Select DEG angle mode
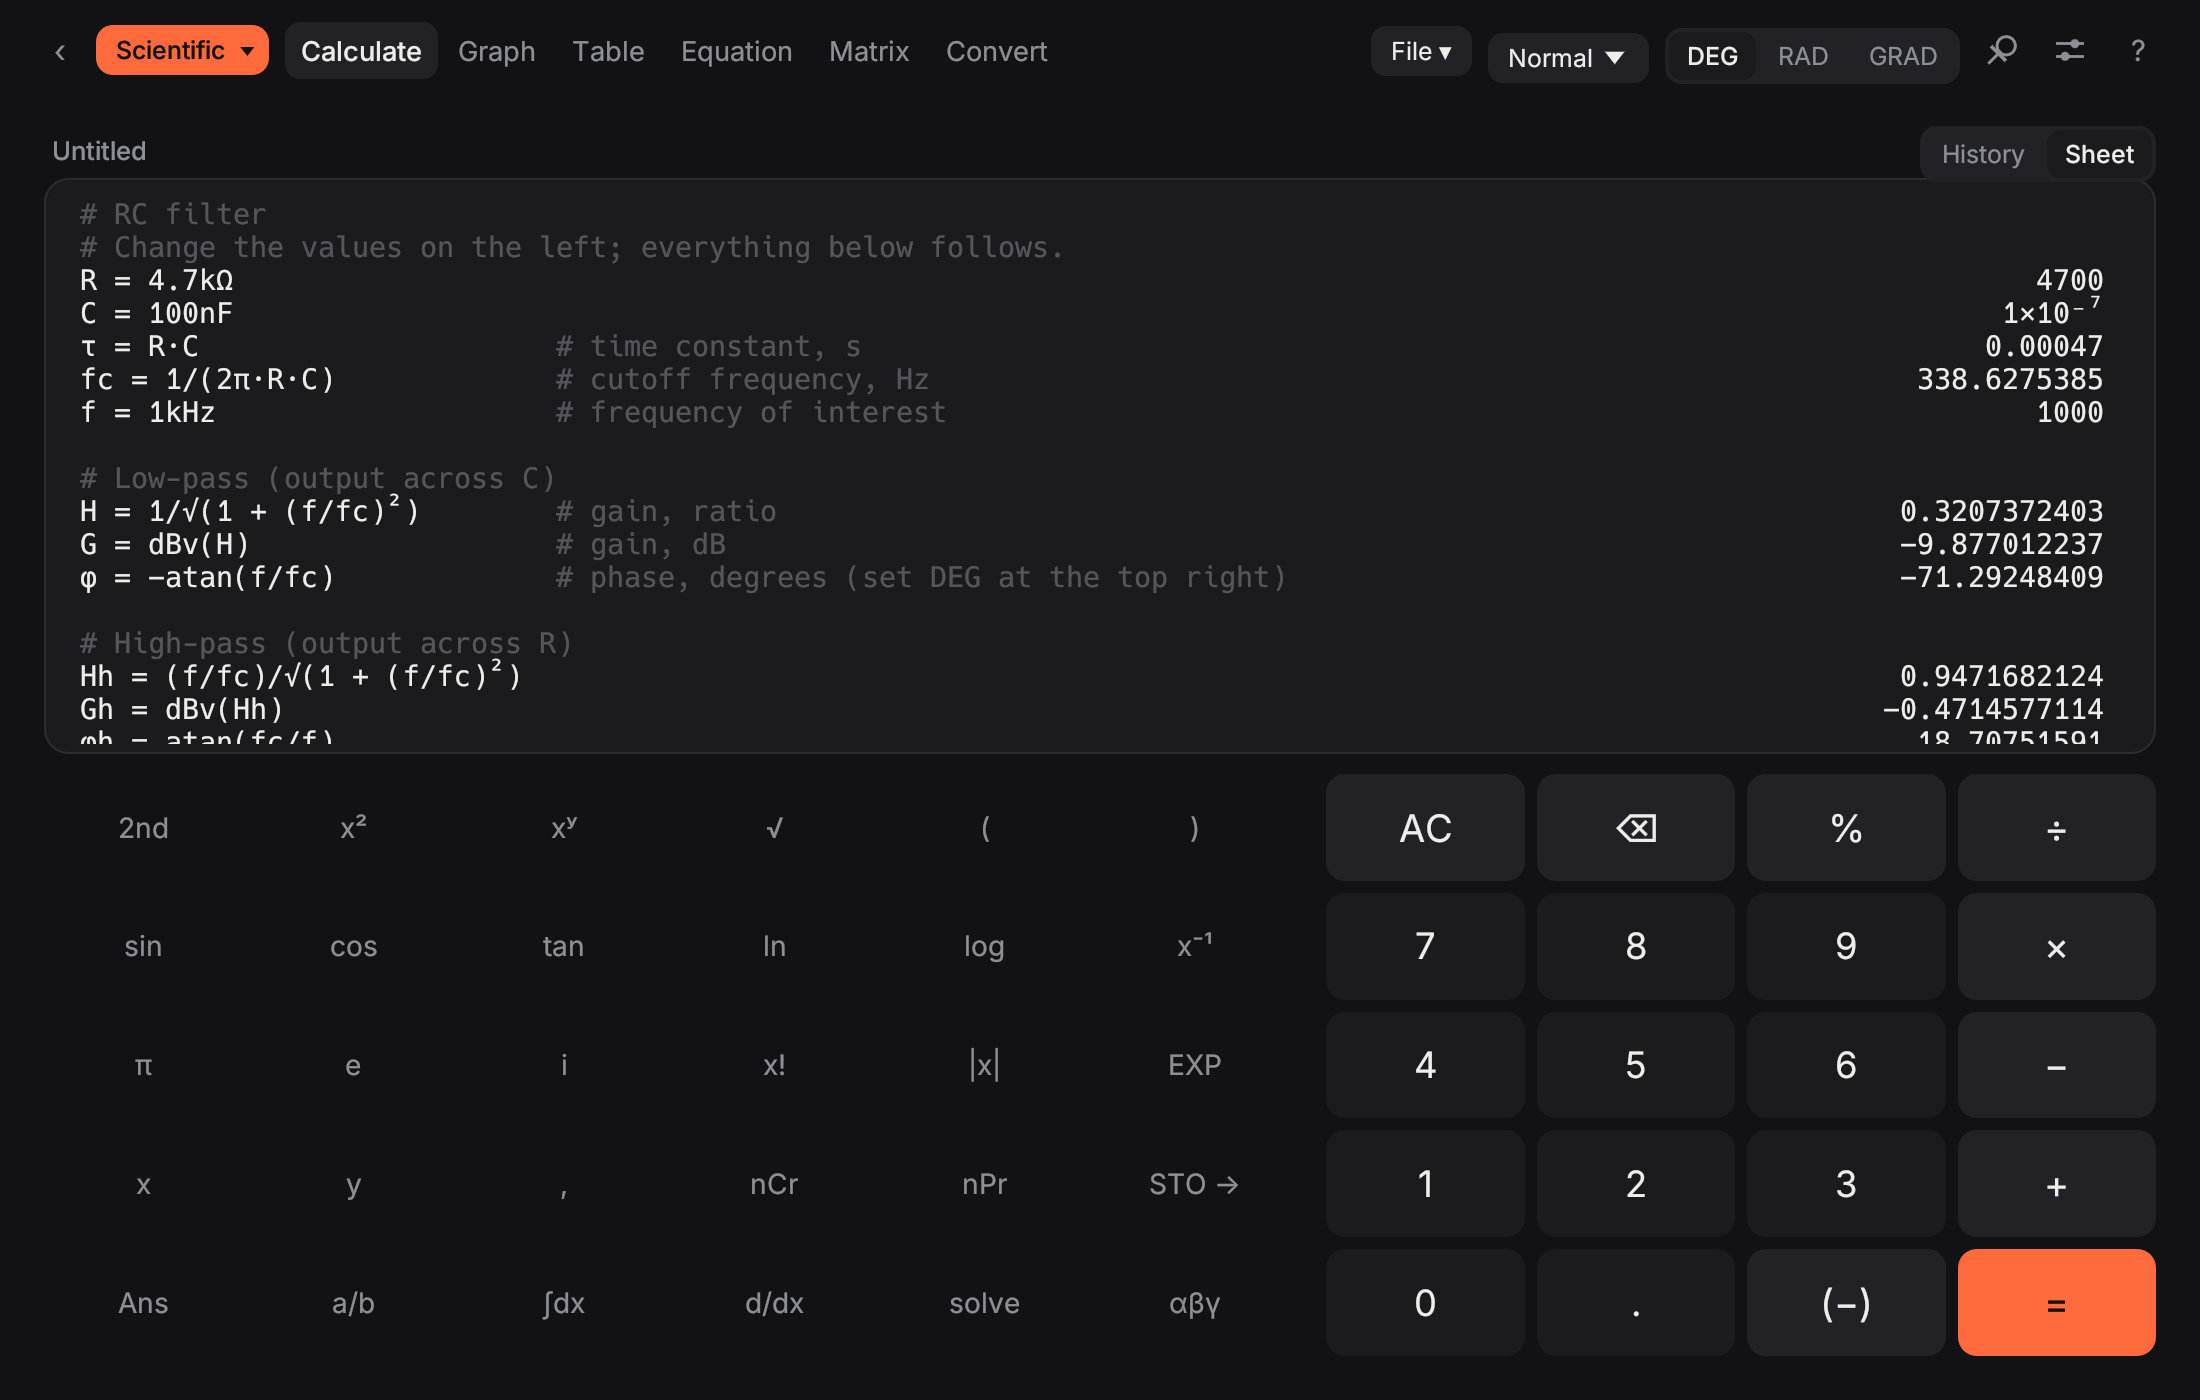The image size is (2200, 1400). point(1712,56)
